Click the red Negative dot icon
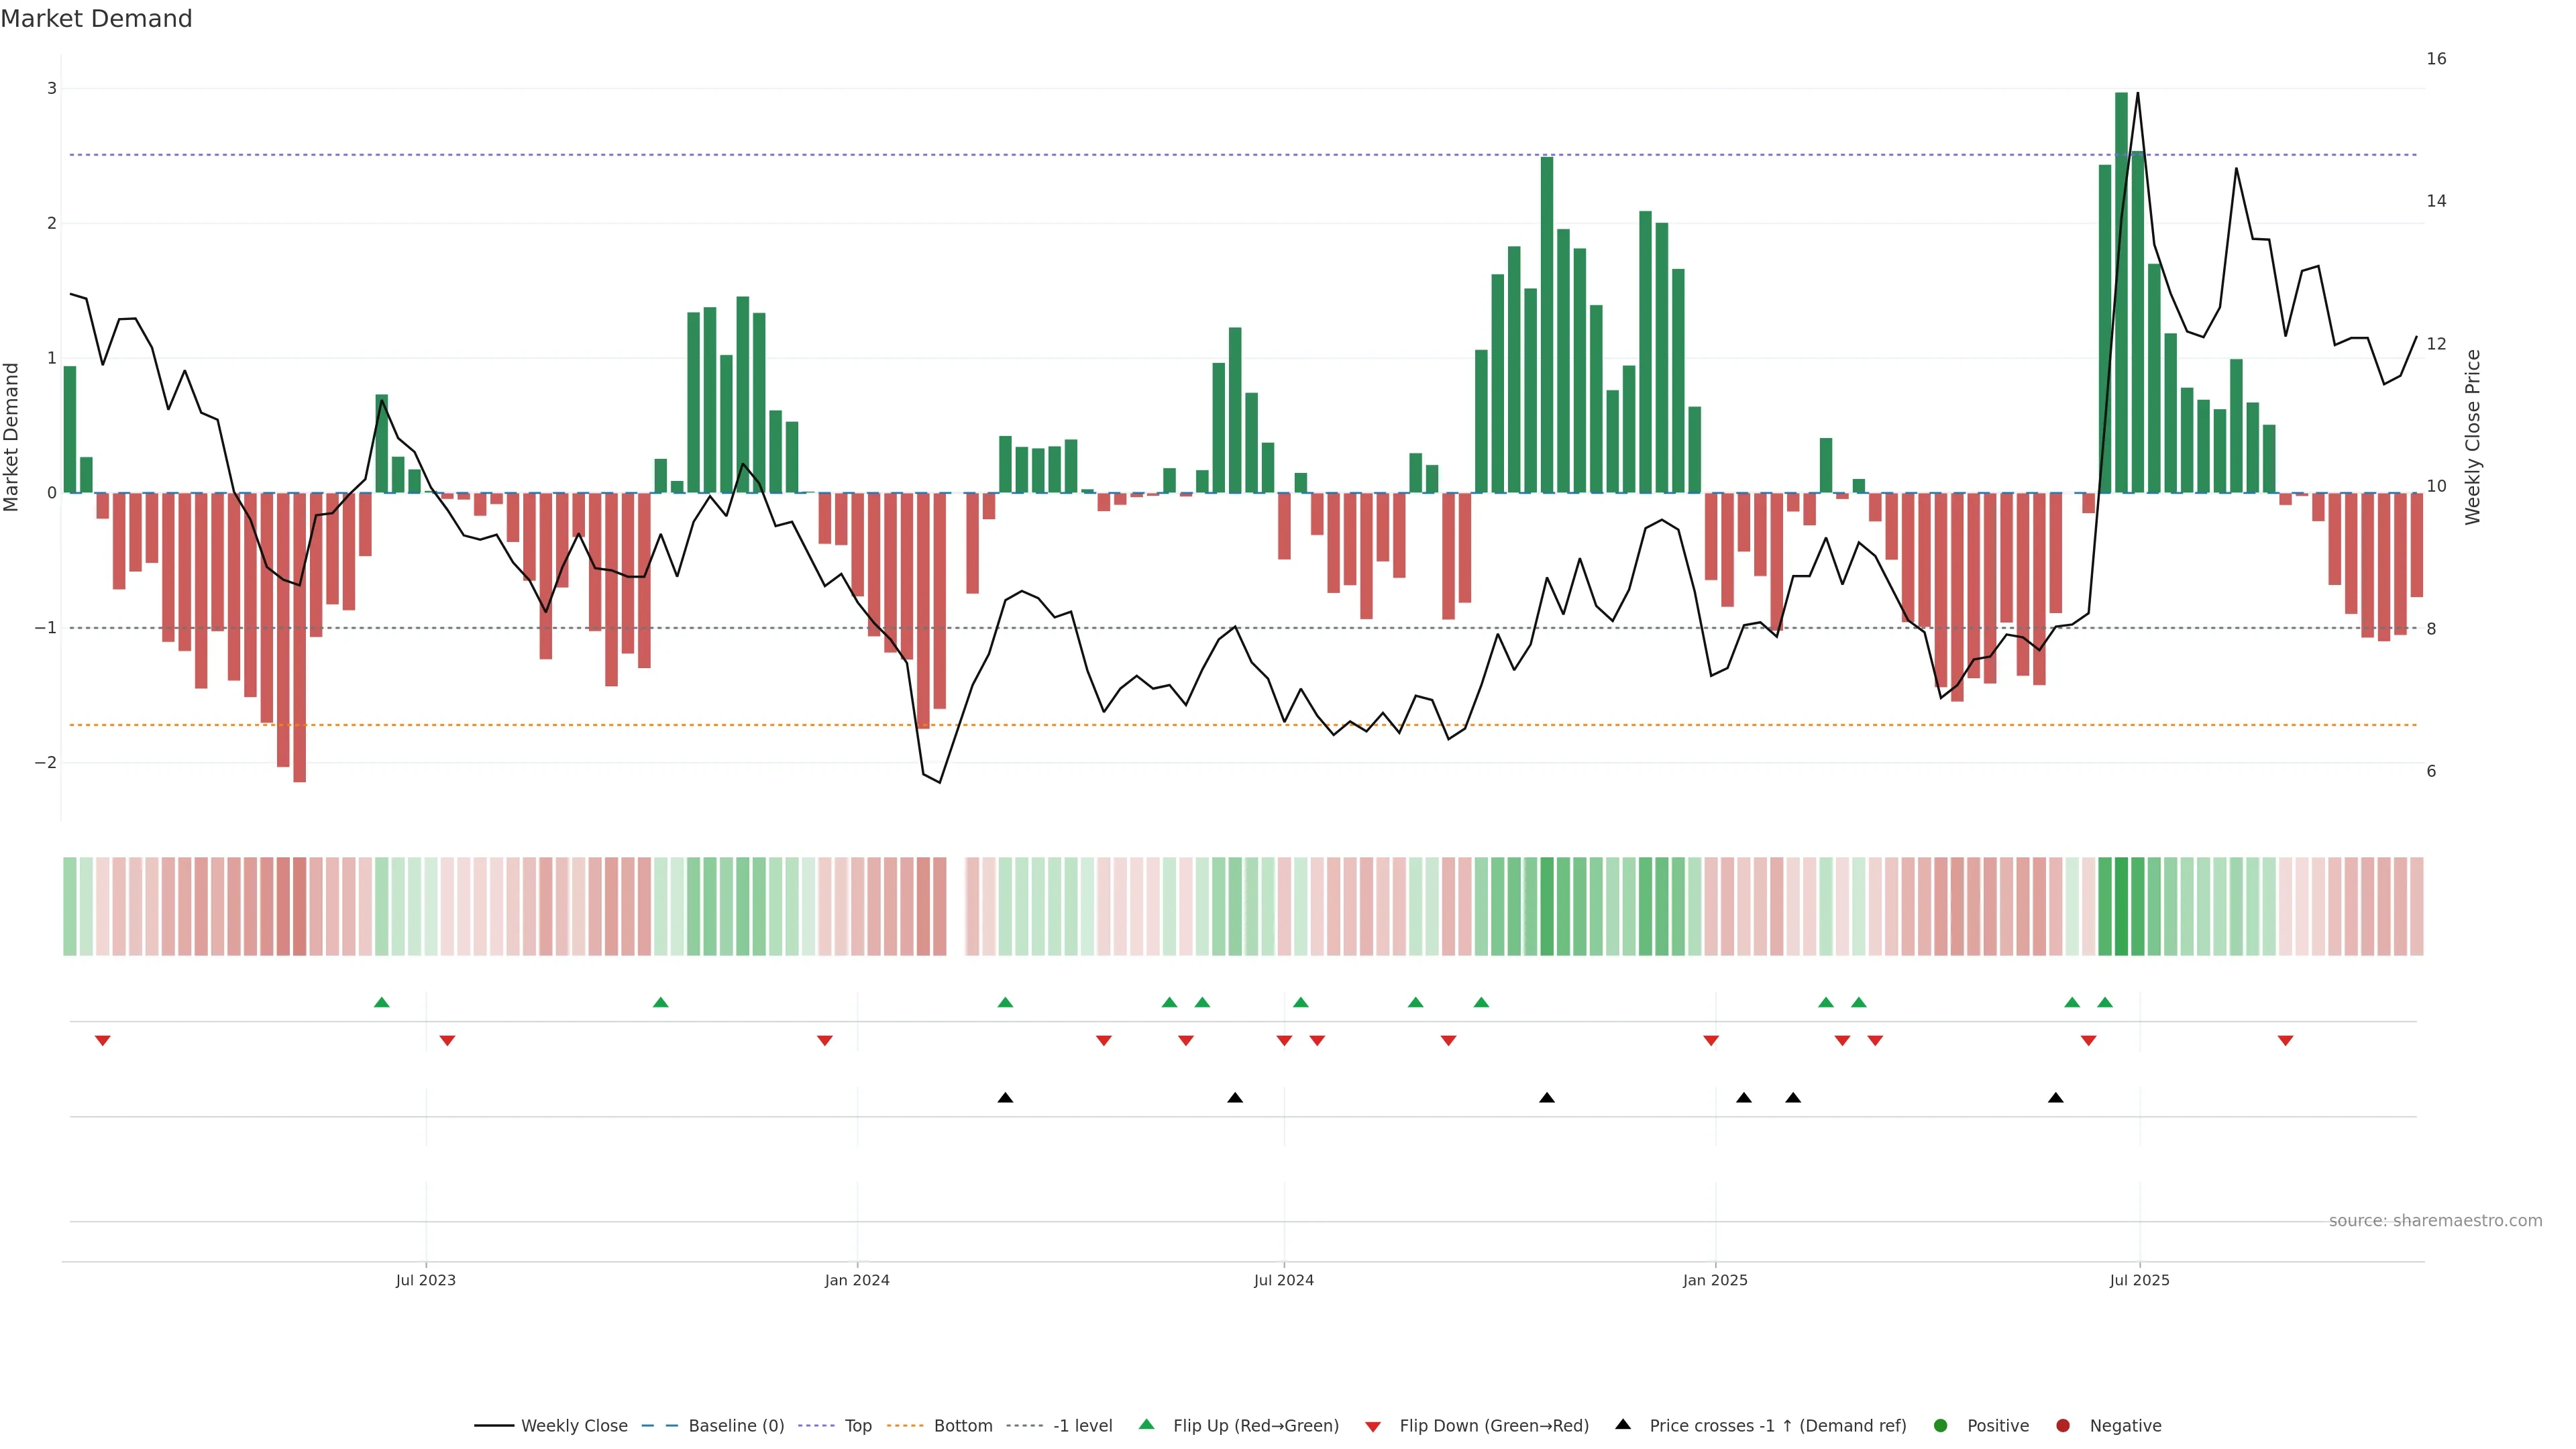The height and width of the screenshot is (1449, 2576). coord(2063,1426)
